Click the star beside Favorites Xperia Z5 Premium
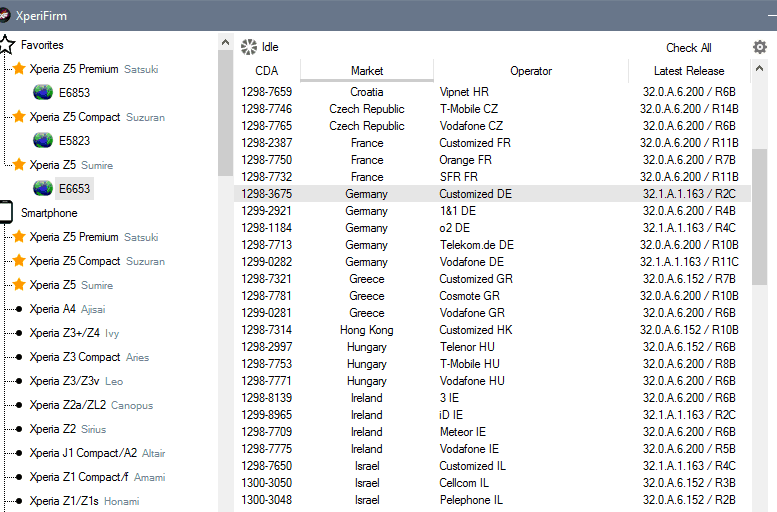Image resolution: width=777 pixels, height=512 pixels. (x=19, y=68)
